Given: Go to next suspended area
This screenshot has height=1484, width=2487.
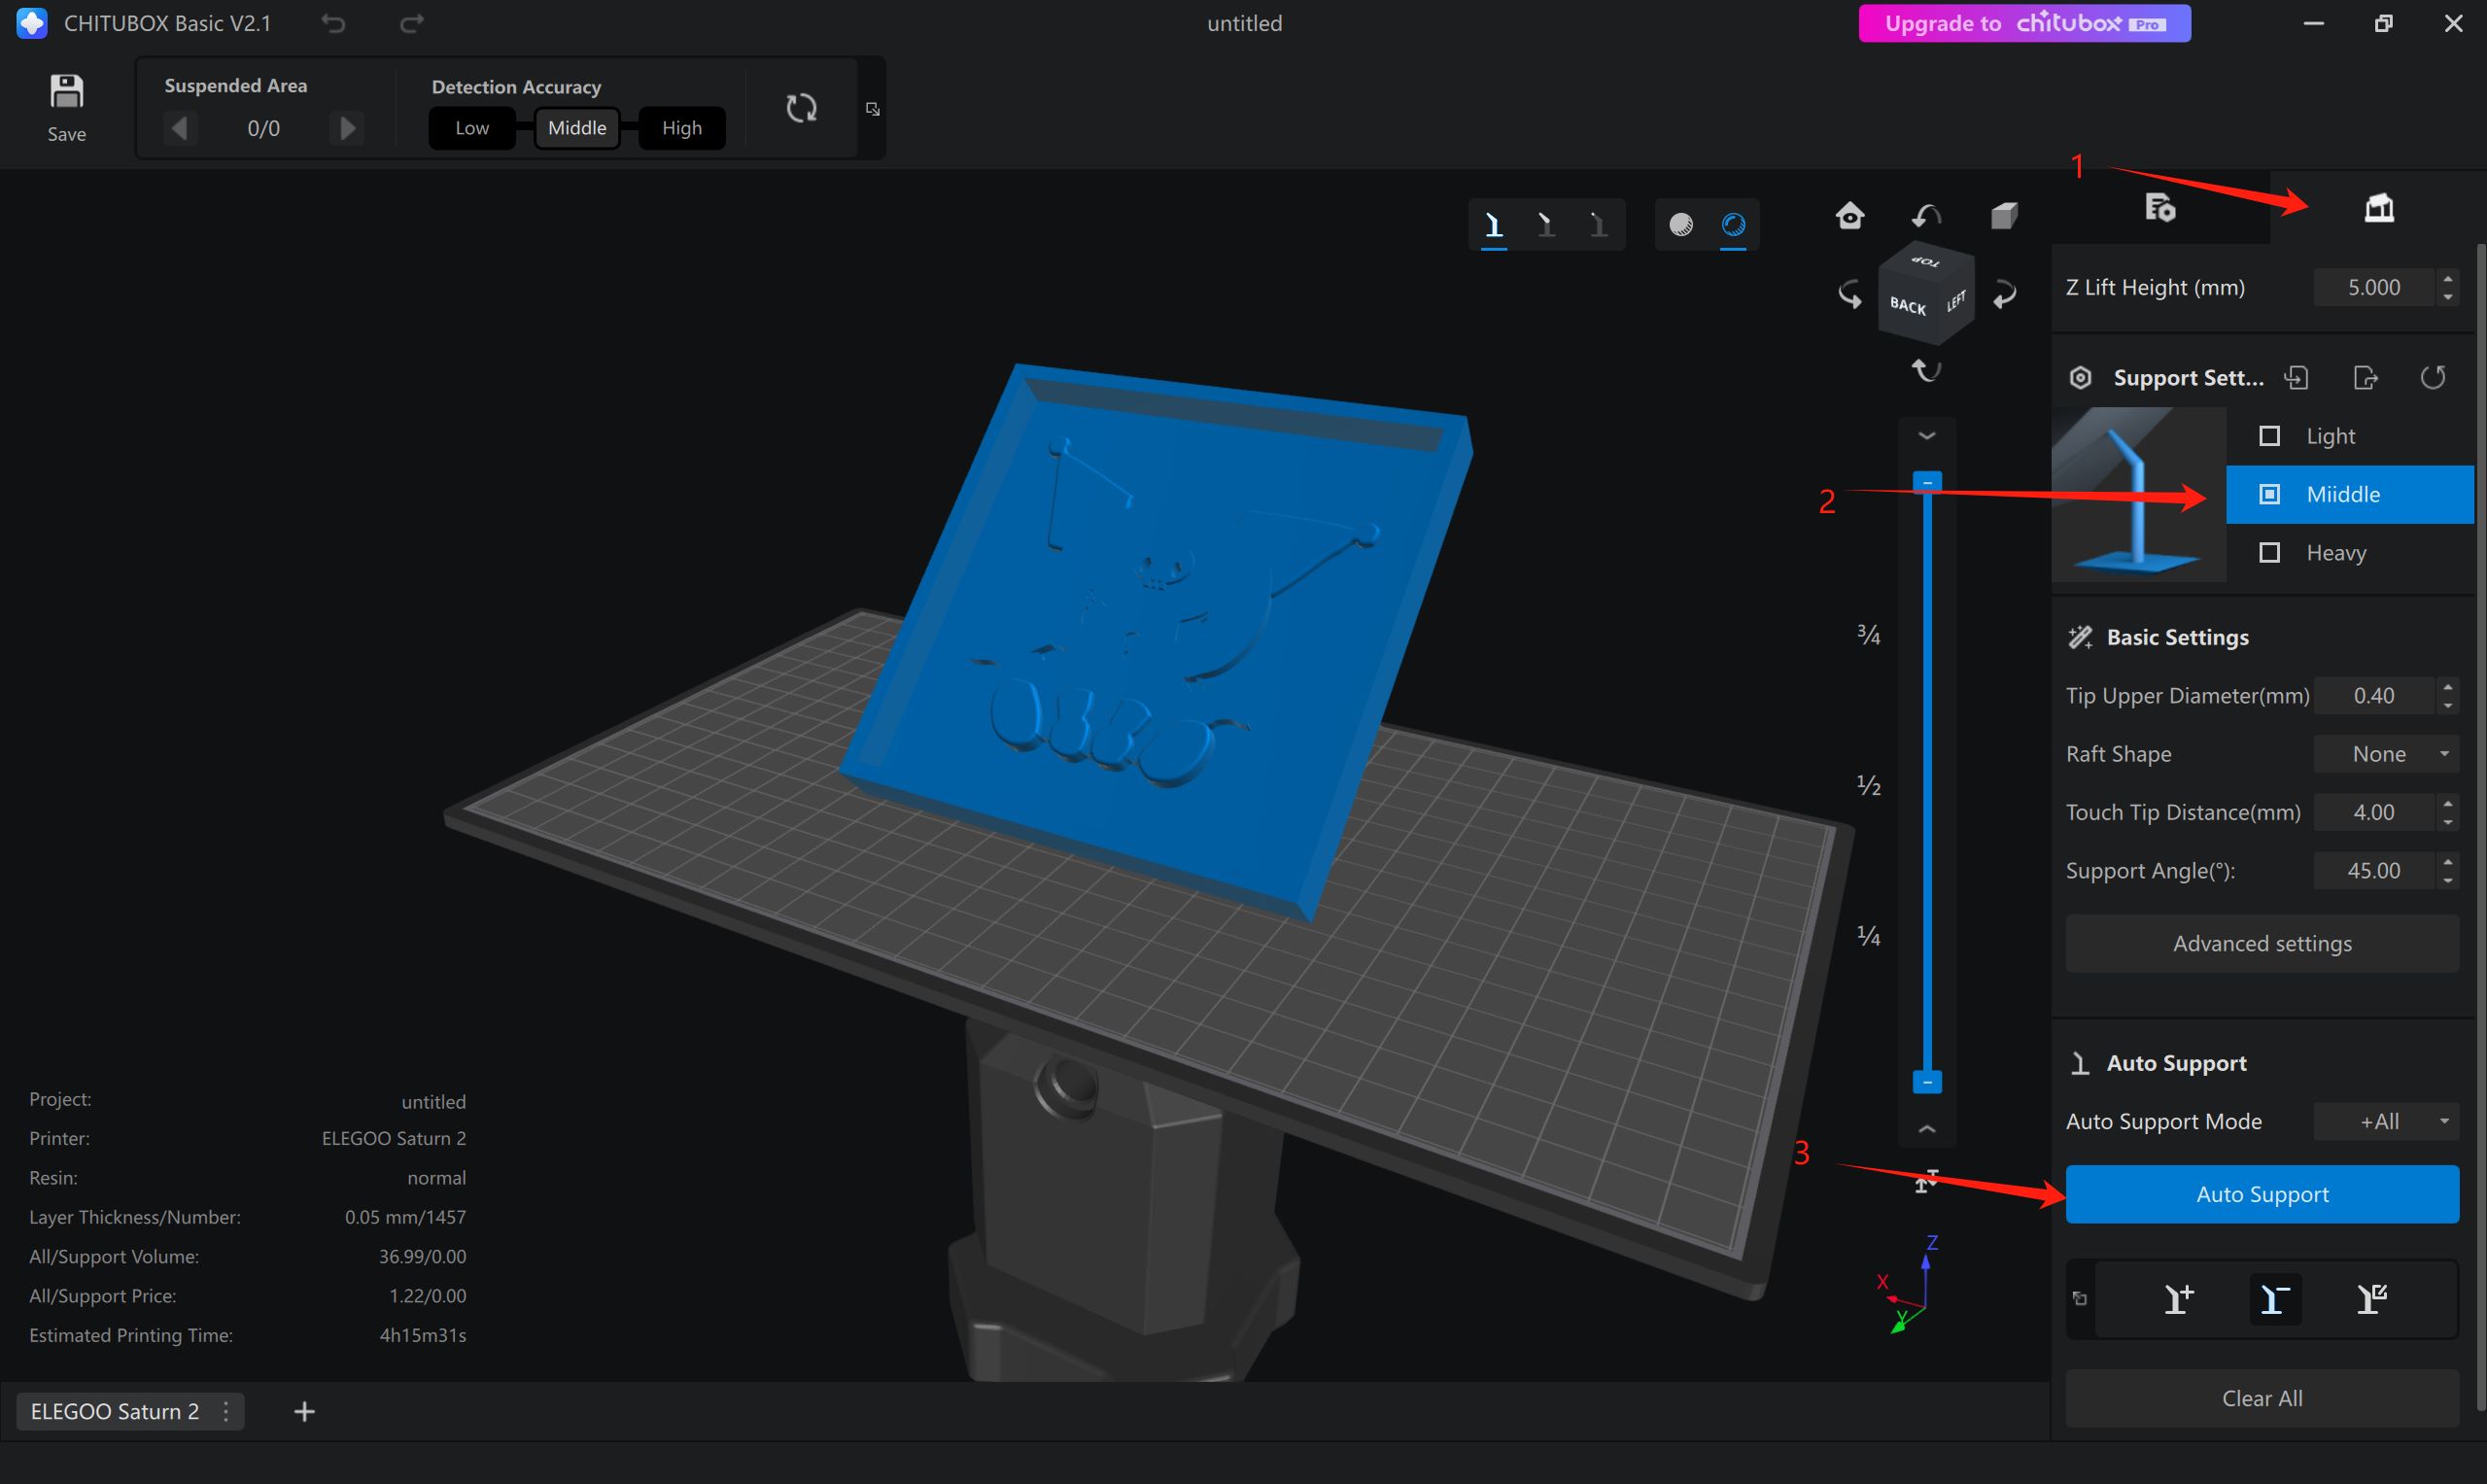Looking at the screenshot, I should point(347,128).
